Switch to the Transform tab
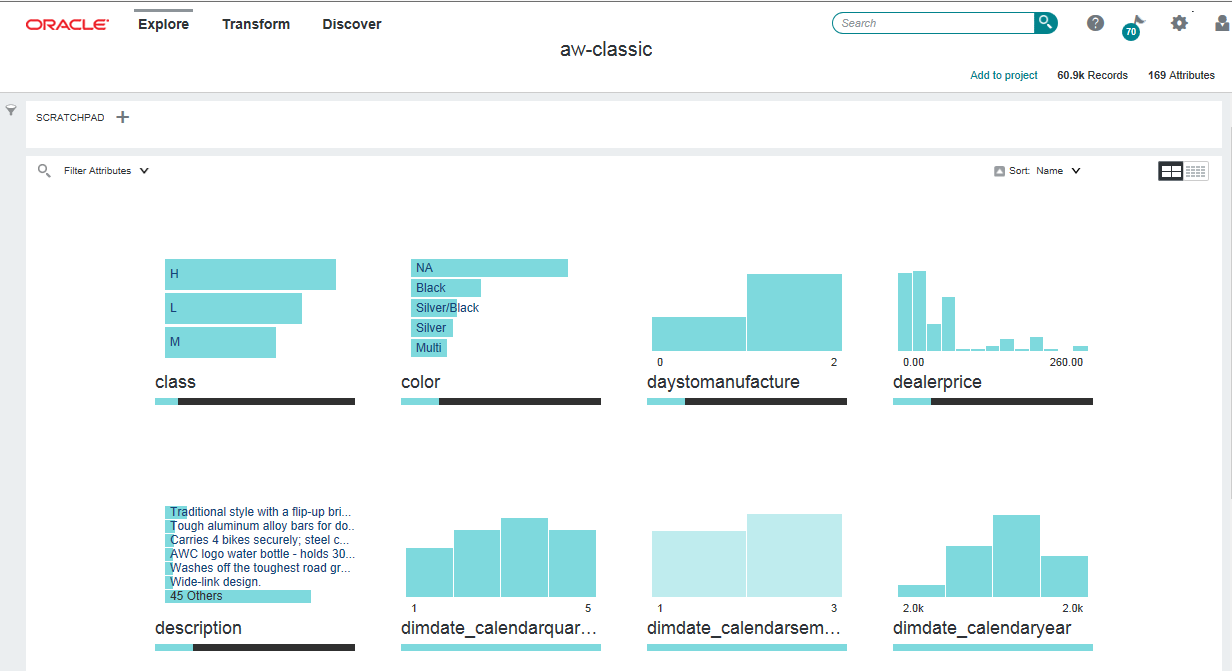The width and height of the screenshot is (1232, 671). (x=256, y=24)
